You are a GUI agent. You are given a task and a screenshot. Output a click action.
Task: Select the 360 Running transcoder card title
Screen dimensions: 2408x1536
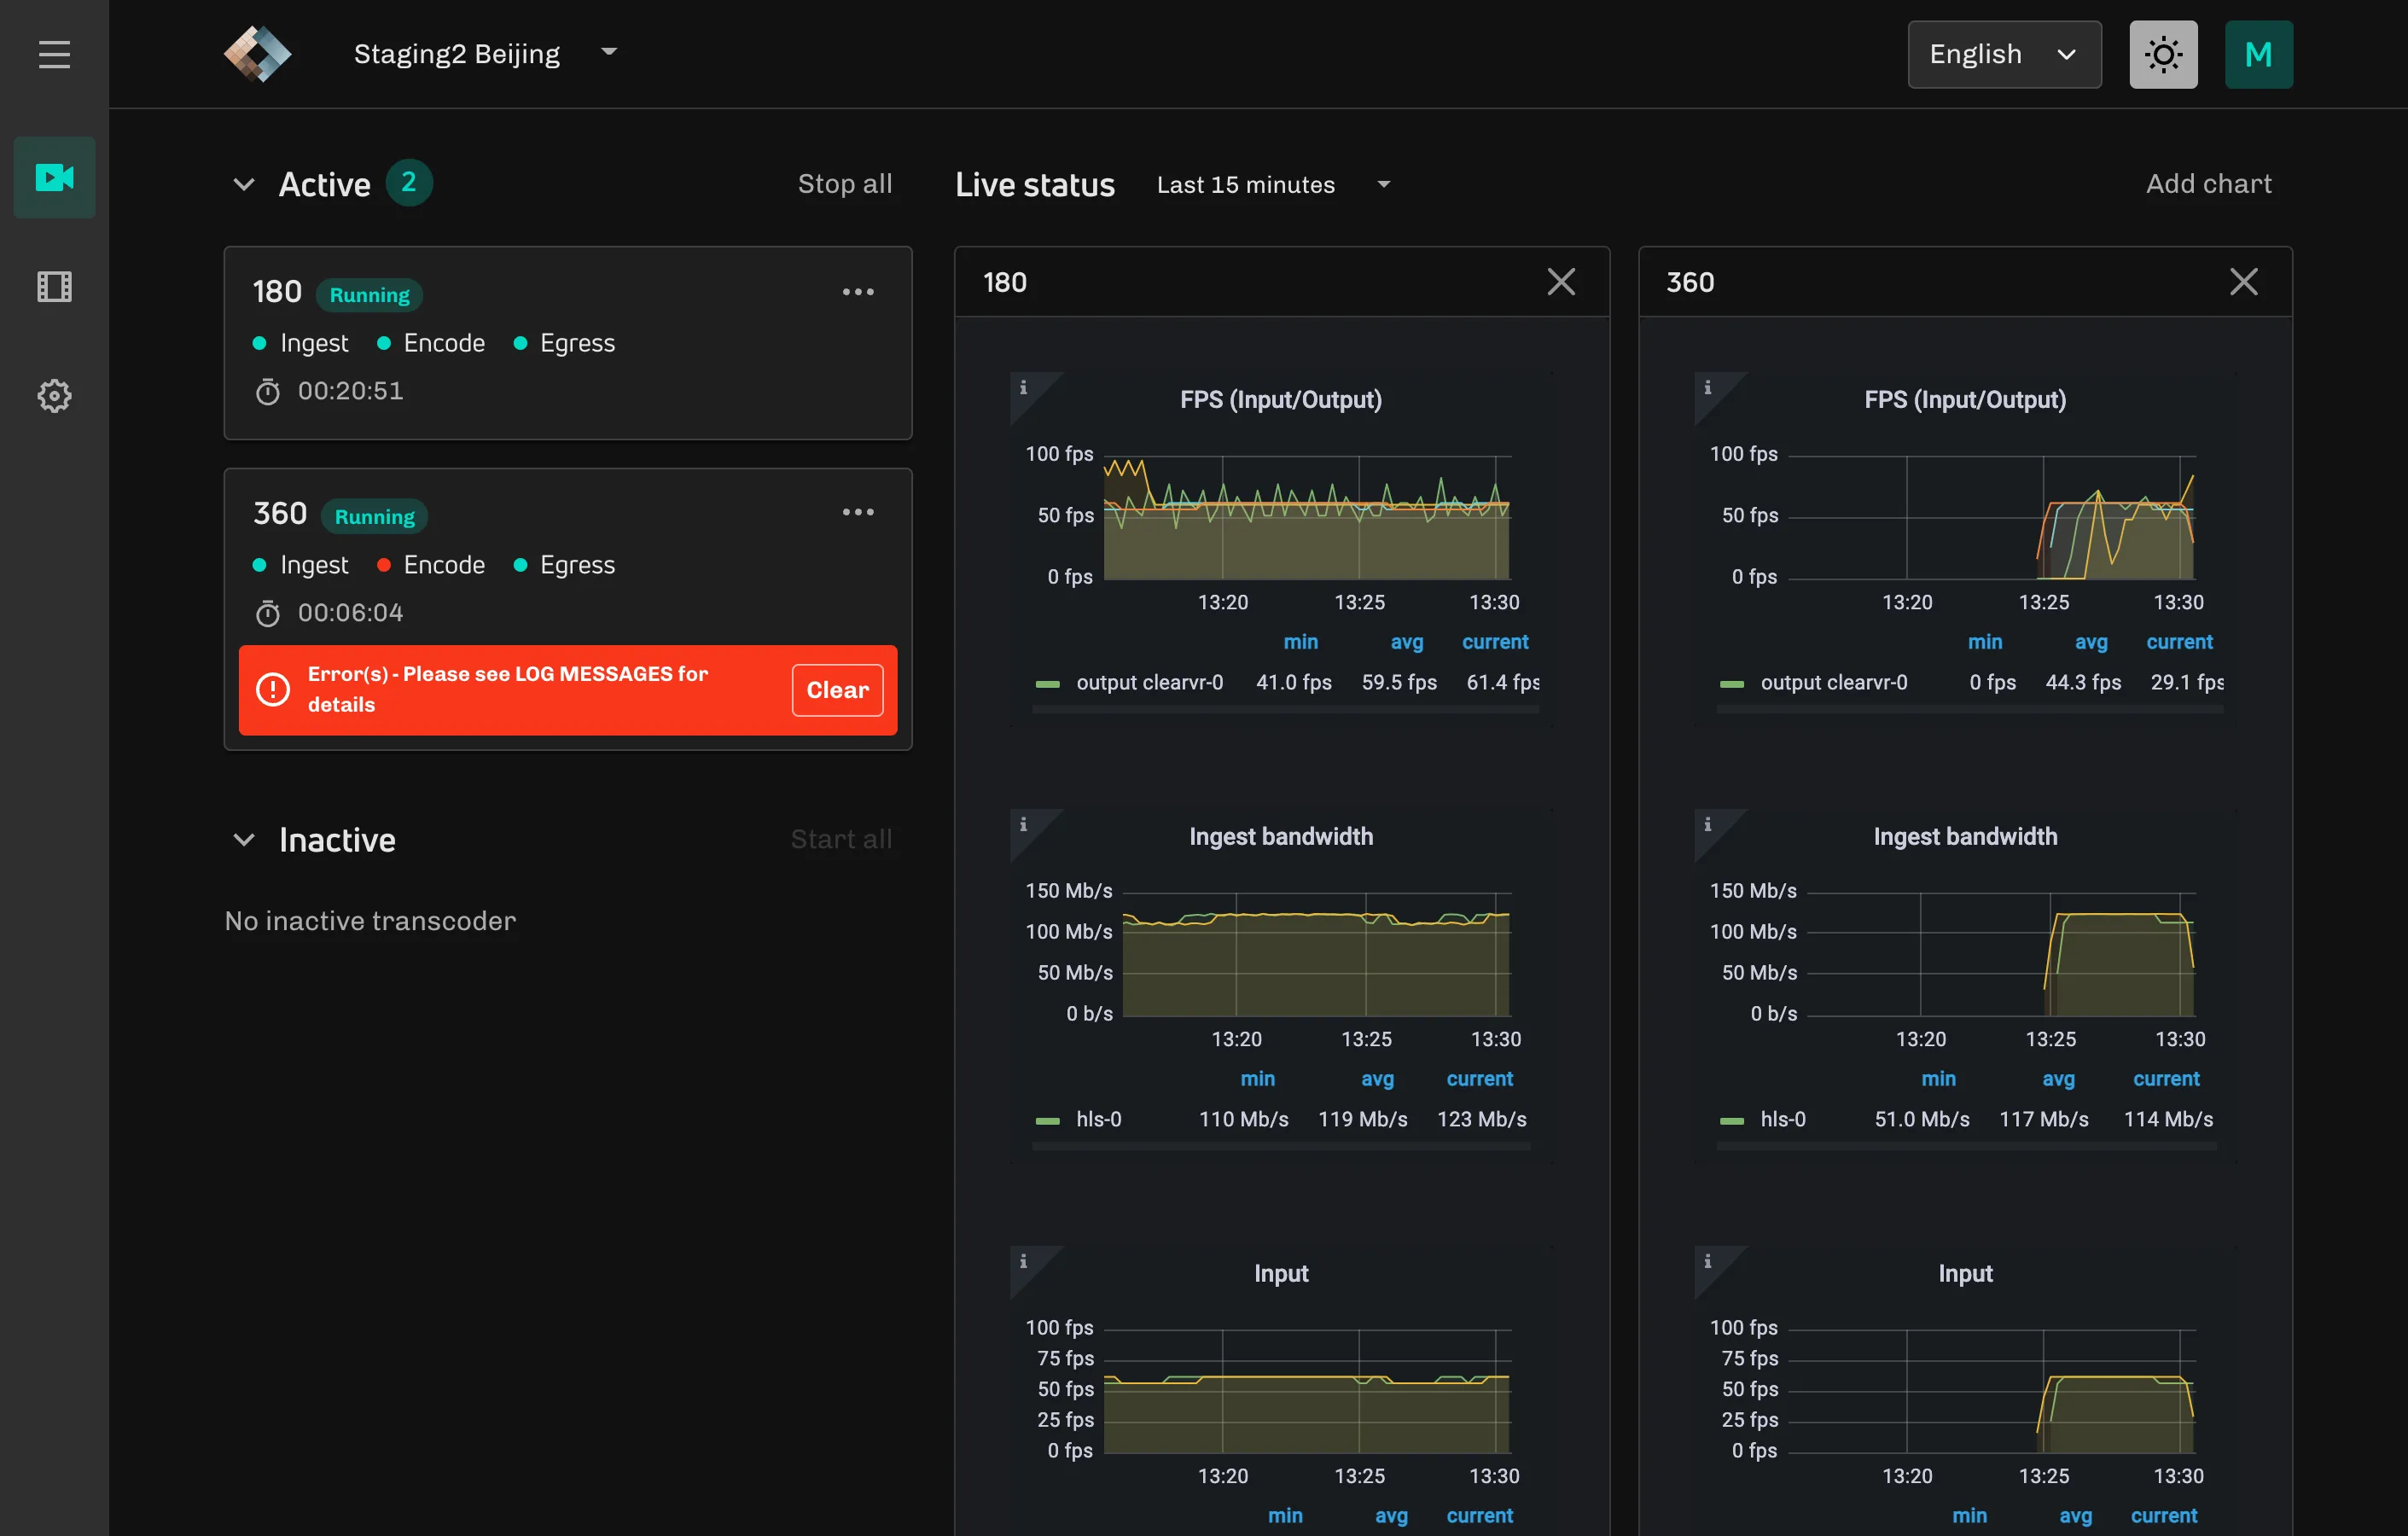click(280, 514)
